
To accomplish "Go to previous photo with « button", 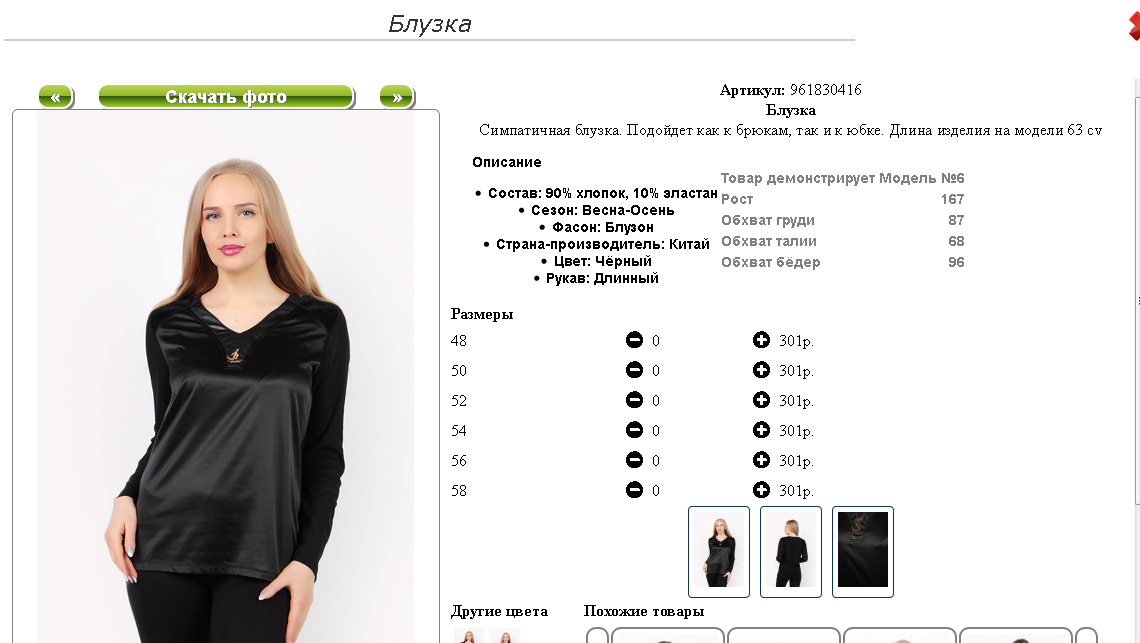I will 56,97.
